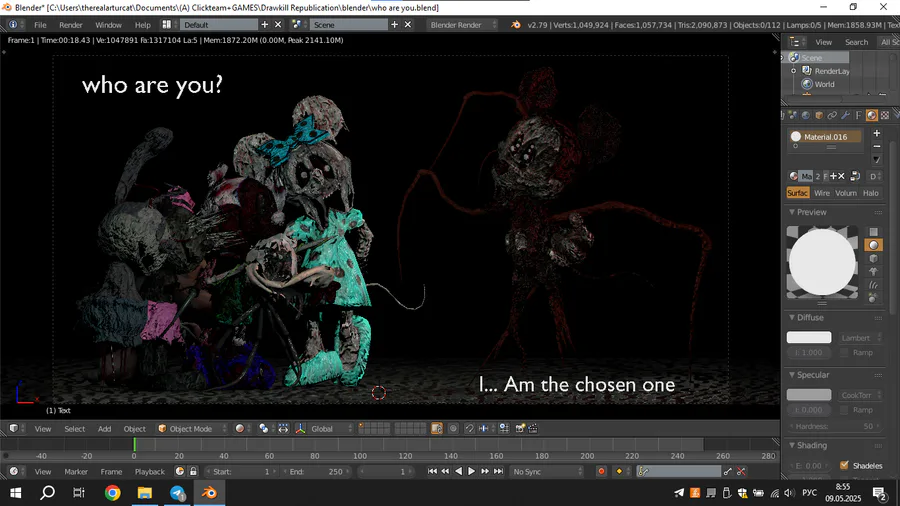Select the Volum material type tab

coord(845,193)
